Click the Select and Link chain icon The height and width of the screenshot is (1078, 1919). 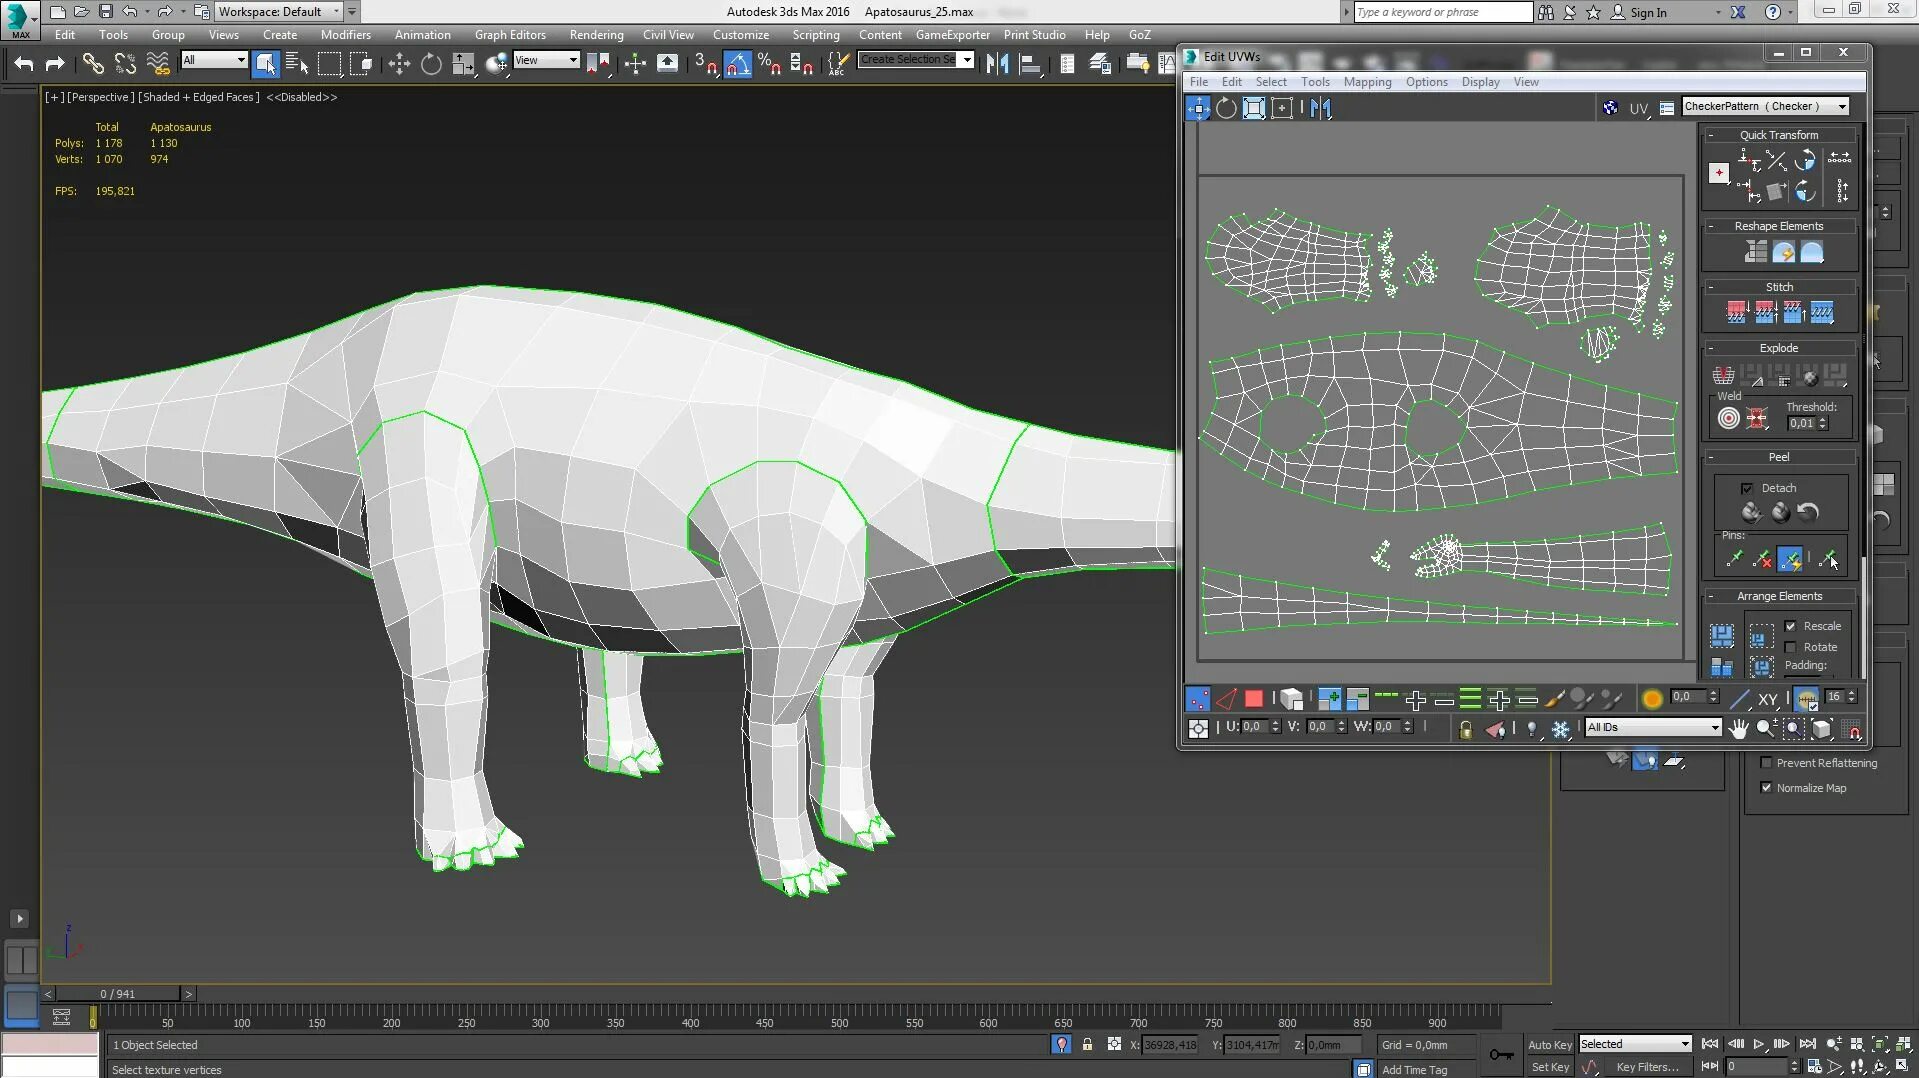(x=93, y=64)
